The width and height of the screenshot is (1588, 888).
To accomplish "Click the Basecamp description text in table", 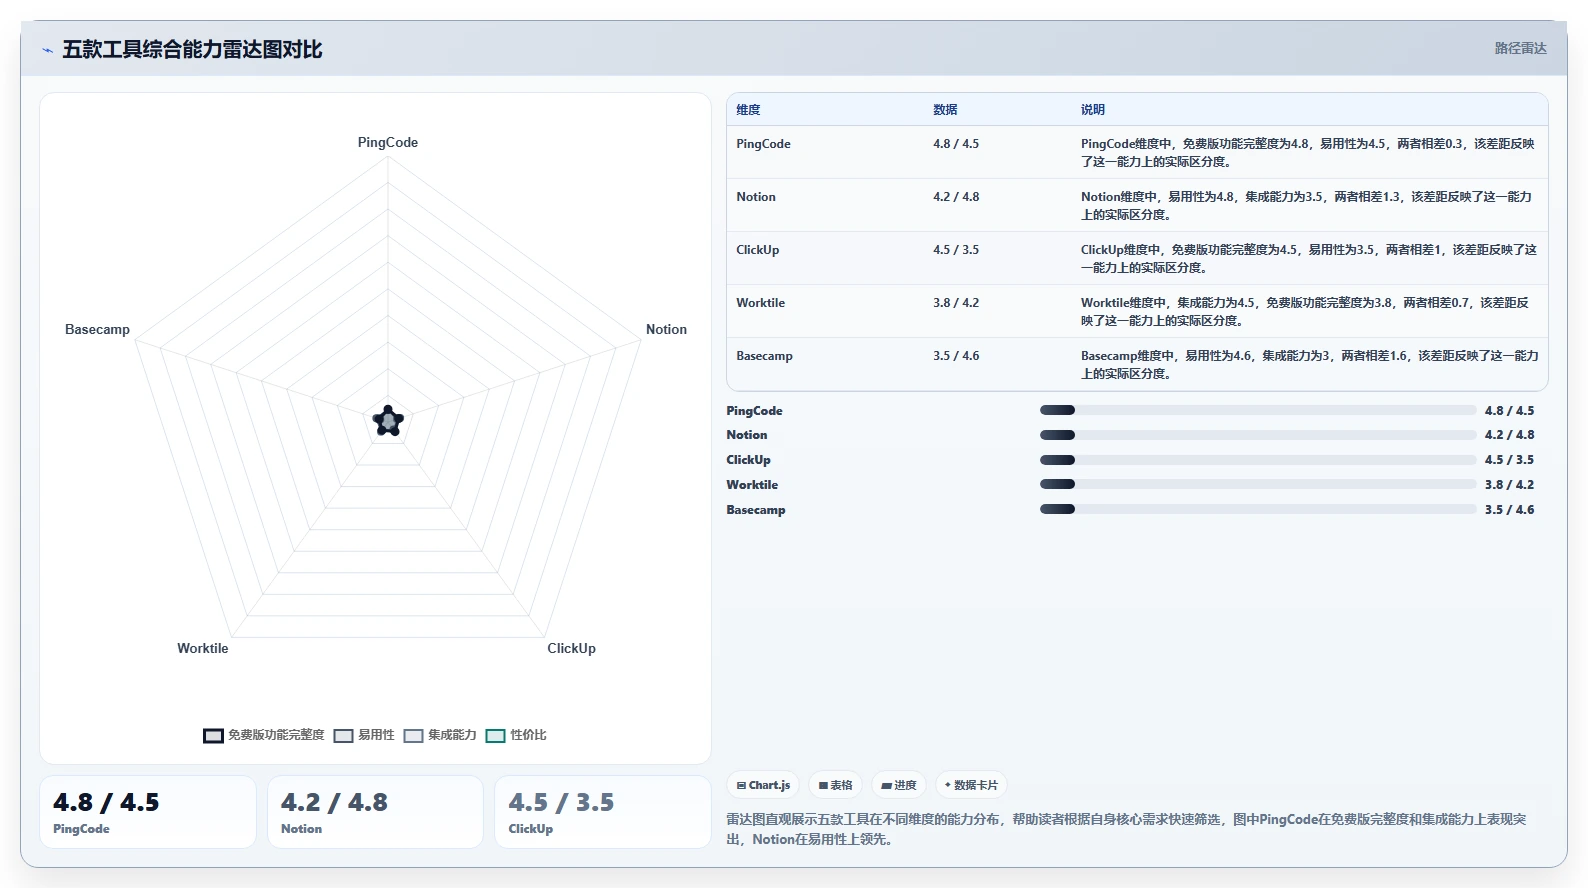I will [1310, 364].
